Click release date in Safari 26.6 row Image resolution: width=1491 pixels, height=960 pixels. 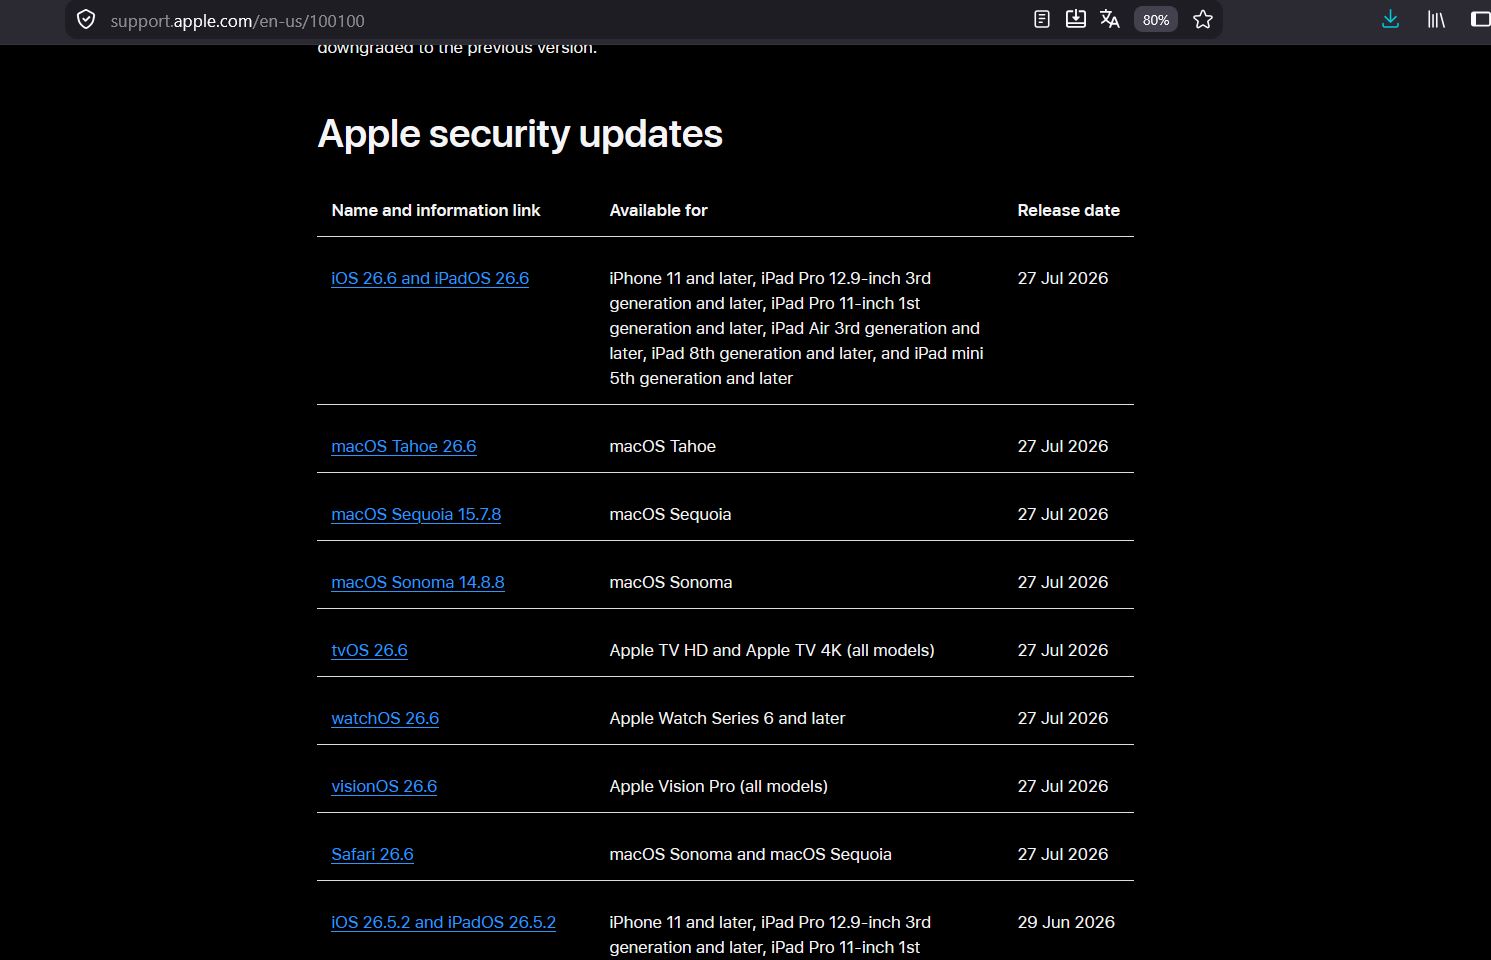[x=1063, y=855]
